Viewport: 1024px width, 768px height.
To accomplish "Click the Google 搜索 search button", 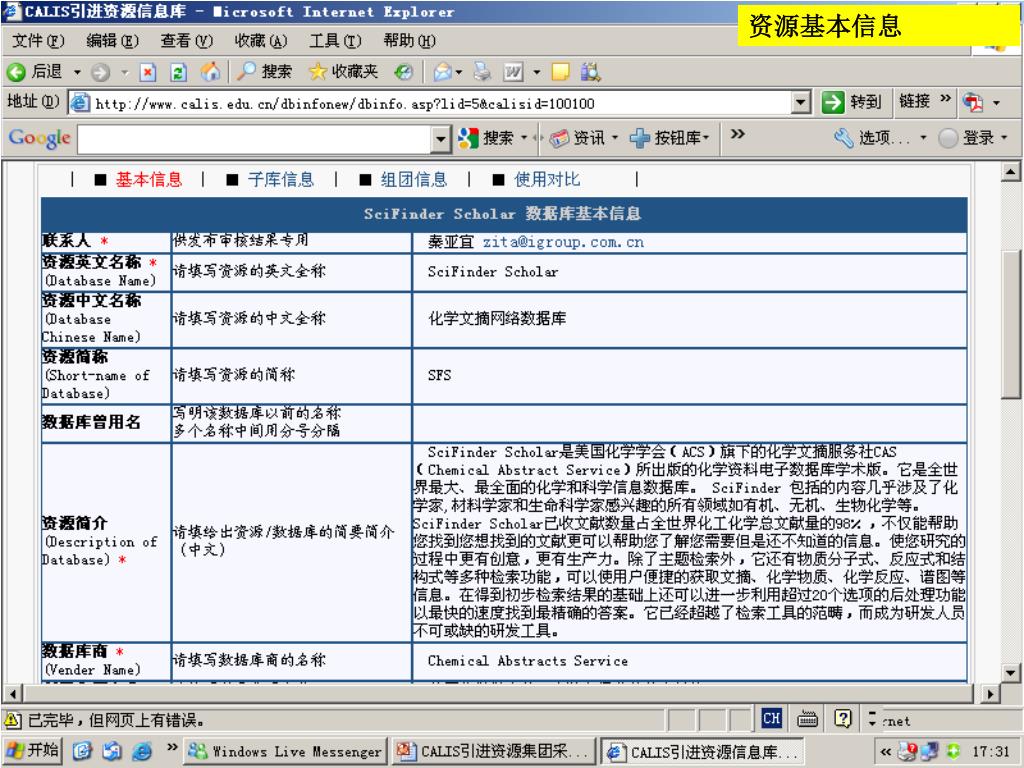I will point(486,138).
